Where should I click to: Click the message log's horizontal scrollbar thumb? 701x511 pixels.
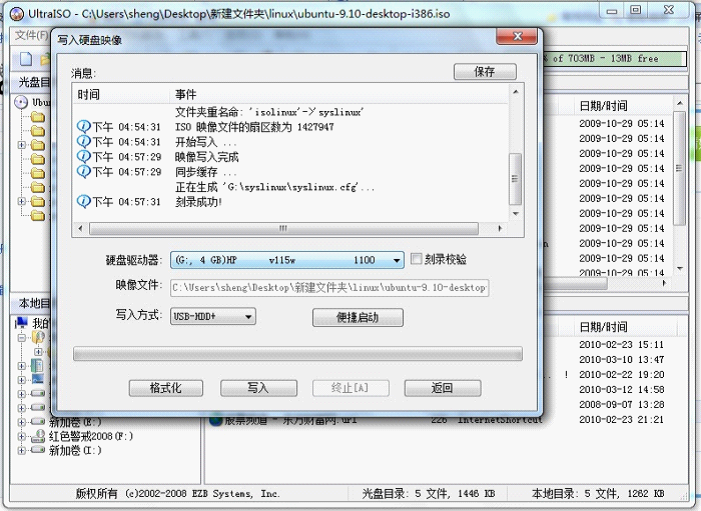(283, 228)
